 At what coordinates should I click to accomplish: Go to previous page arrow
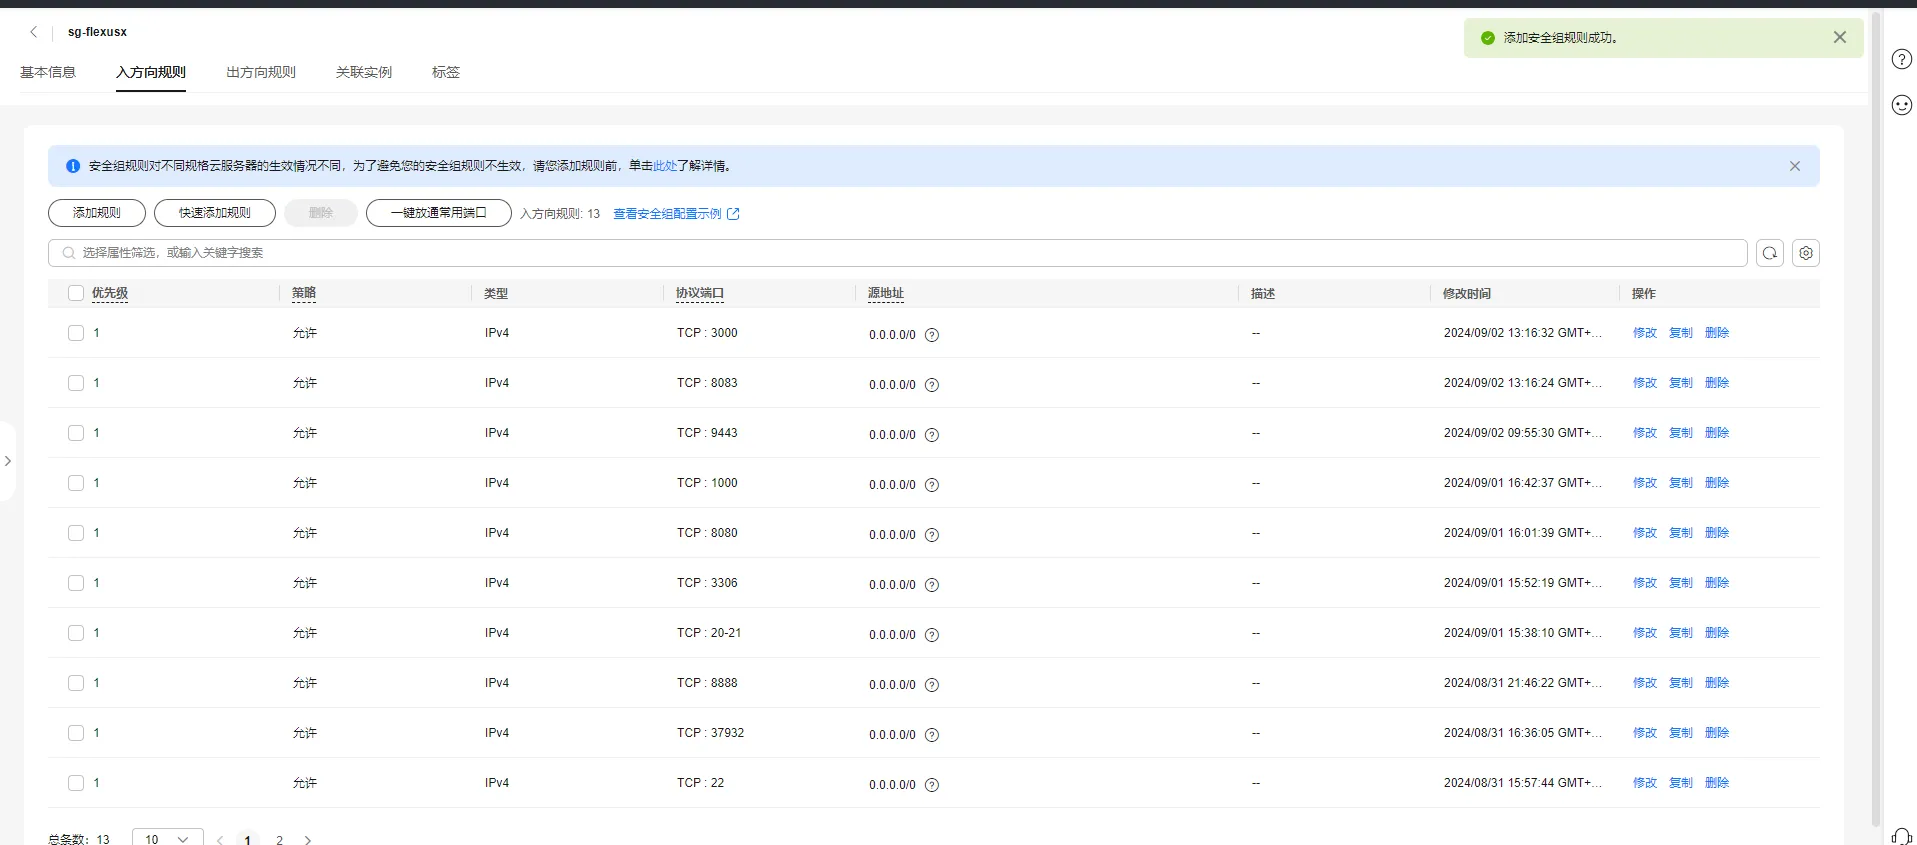pos(220,840)
